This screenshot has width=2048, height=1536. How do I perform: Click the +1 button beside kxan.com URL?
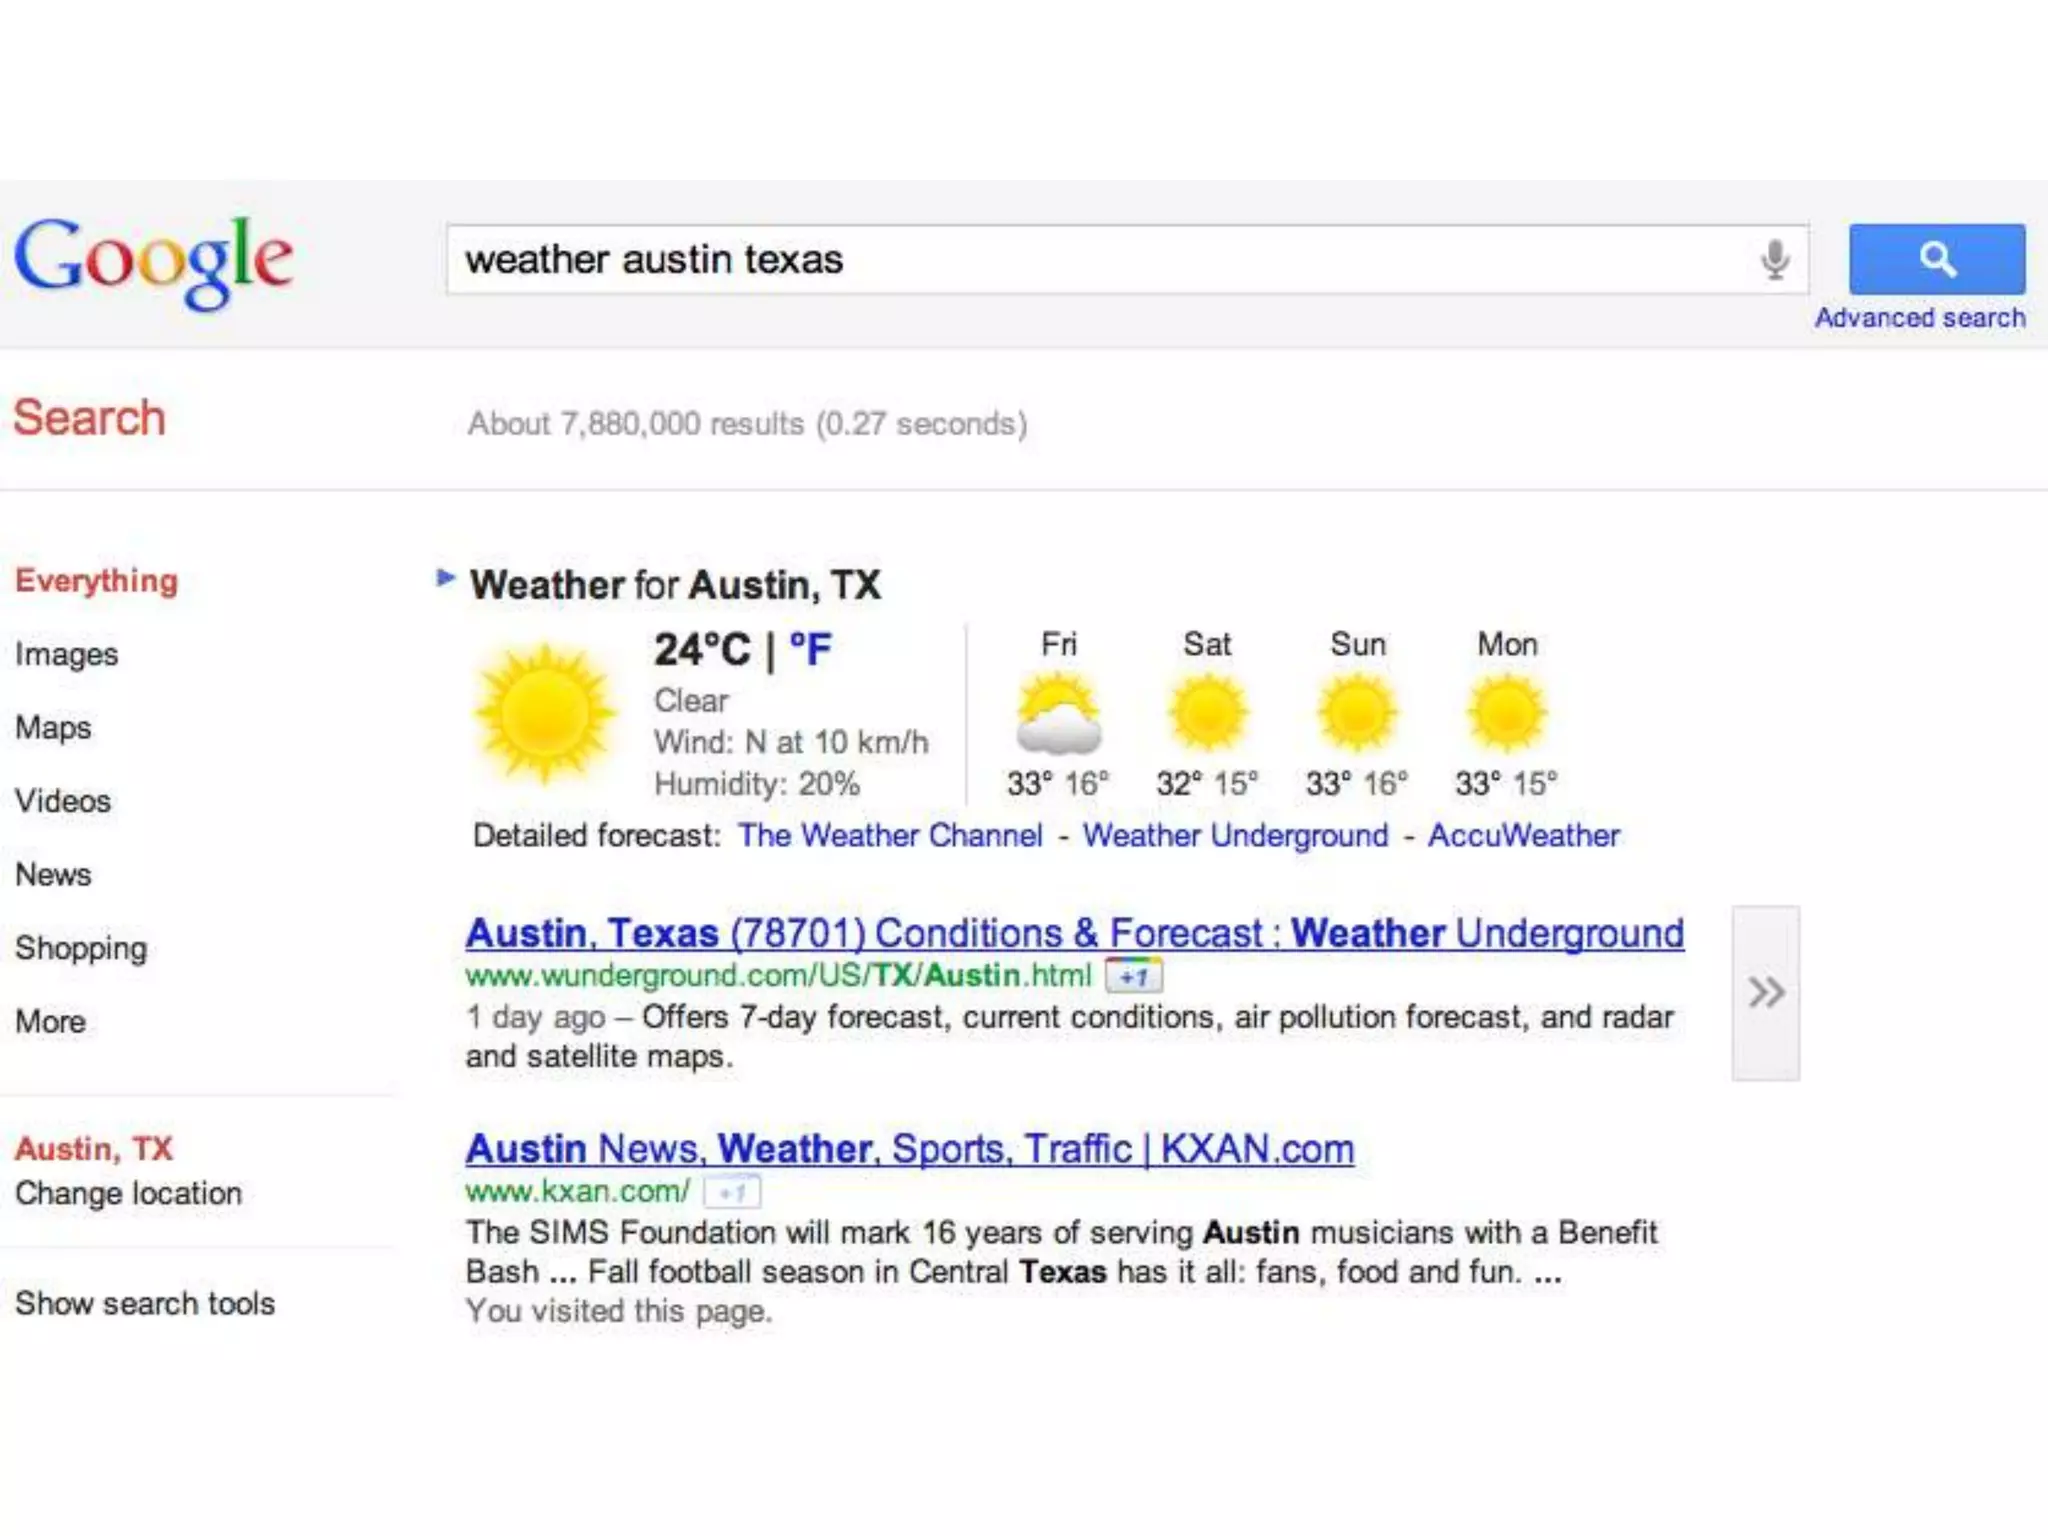pos(732,1192)
